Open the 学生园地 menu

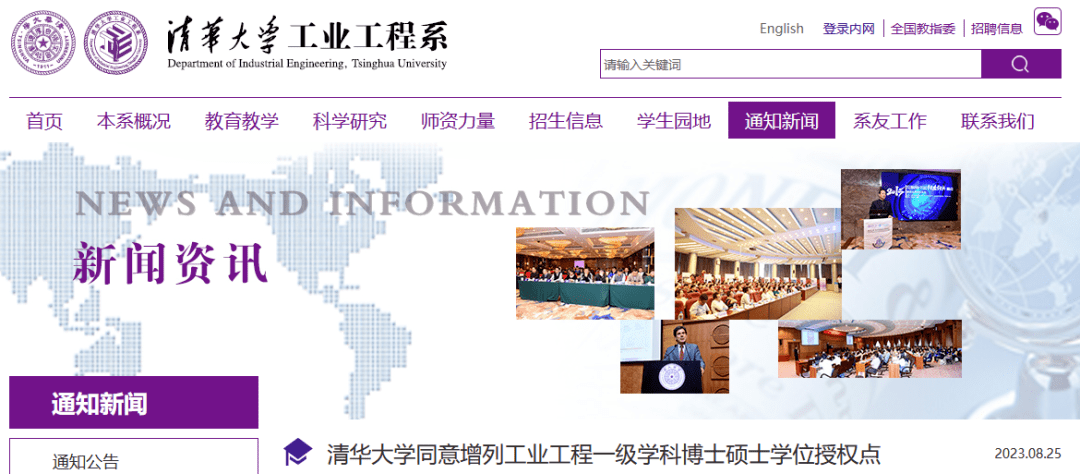tap(674, 121)
